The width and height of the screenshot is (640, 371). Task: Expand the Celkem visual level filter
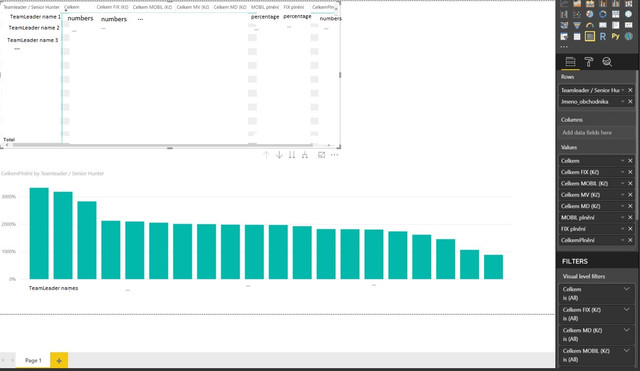tap(627, 289)
